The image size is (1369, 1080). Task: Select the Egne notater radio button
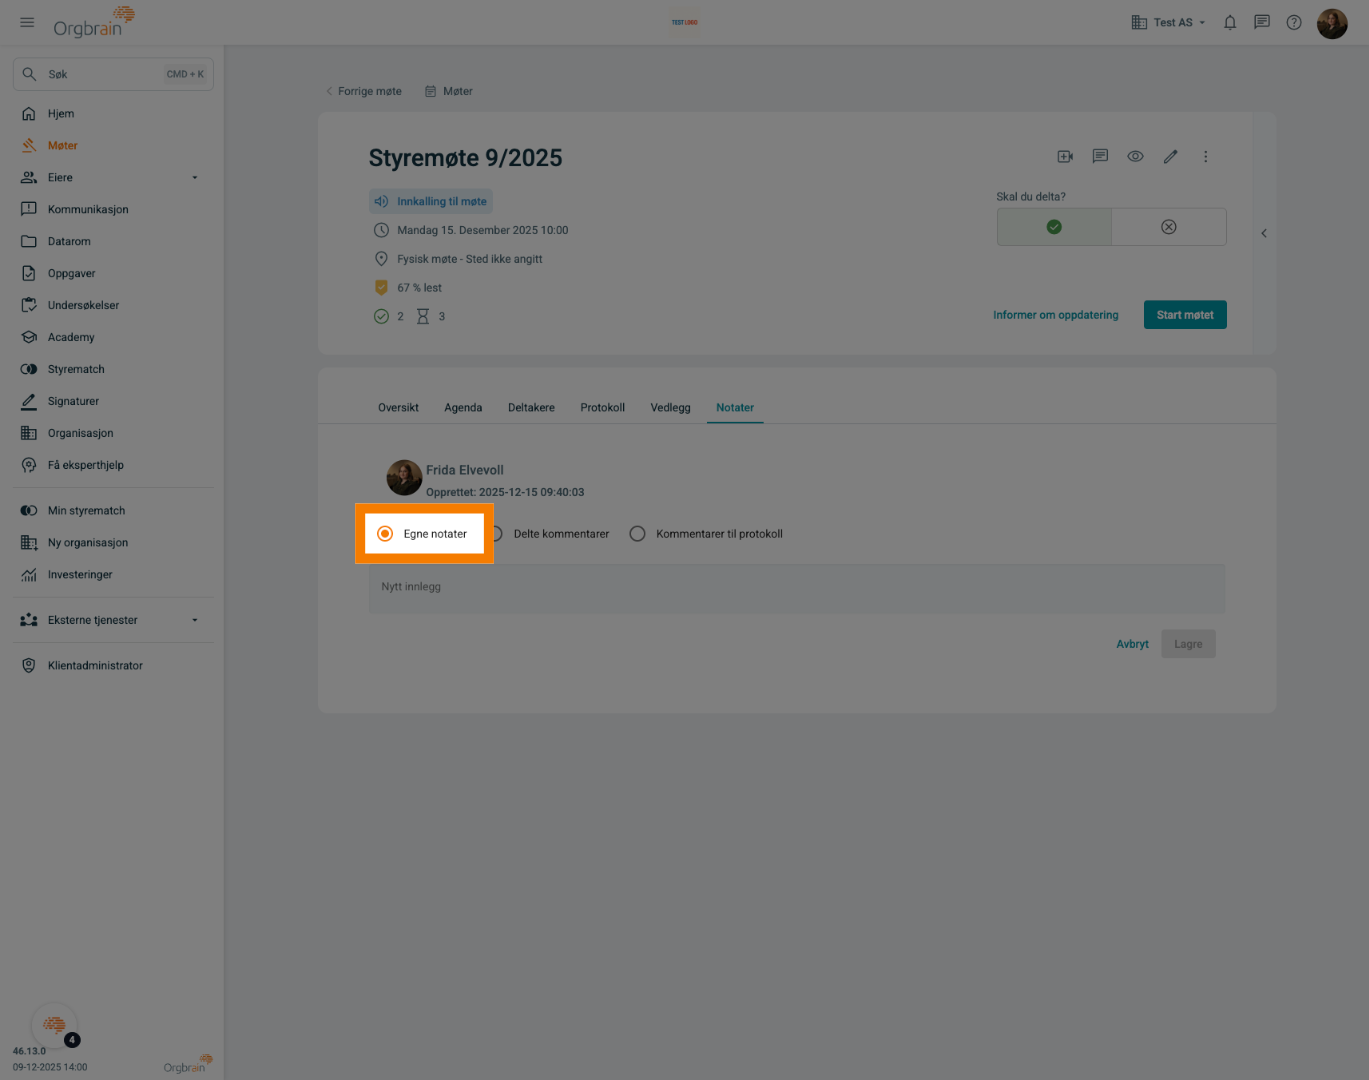coord(385,534)
